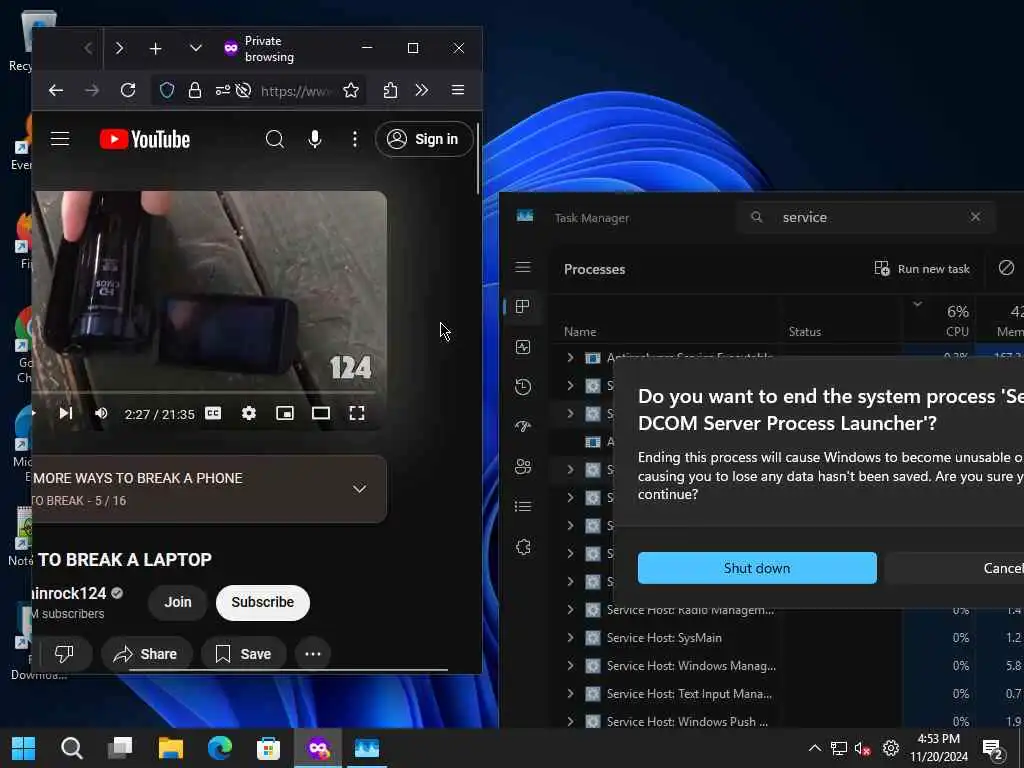Open Task Manager navigation hamburger menu
This screenshot has width=1024, height=768.
522,267
